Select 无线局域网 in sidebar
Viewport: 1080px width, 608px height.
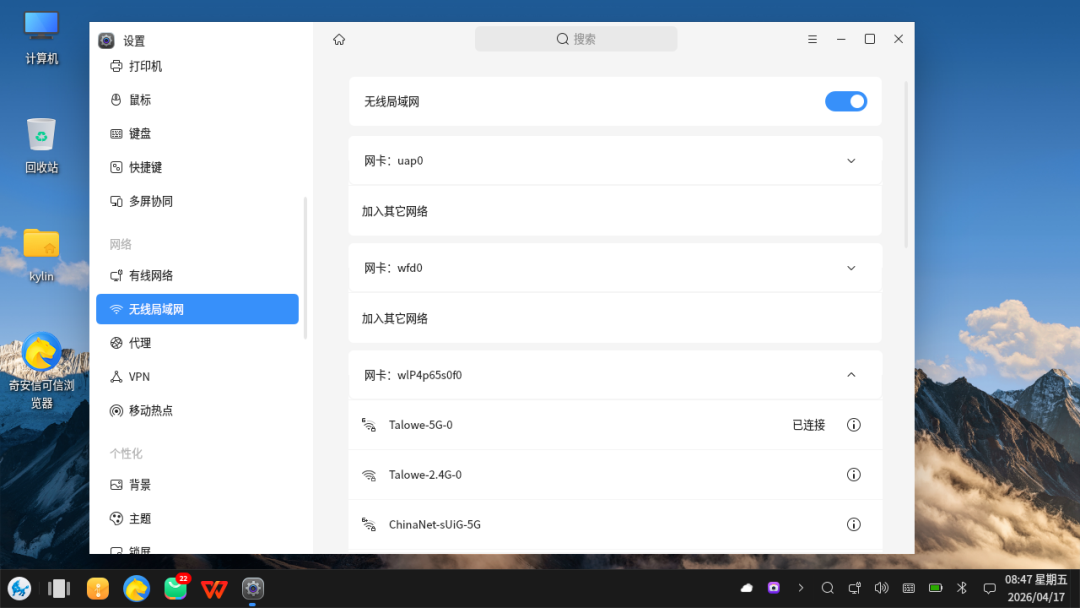[x=197, y=309]
